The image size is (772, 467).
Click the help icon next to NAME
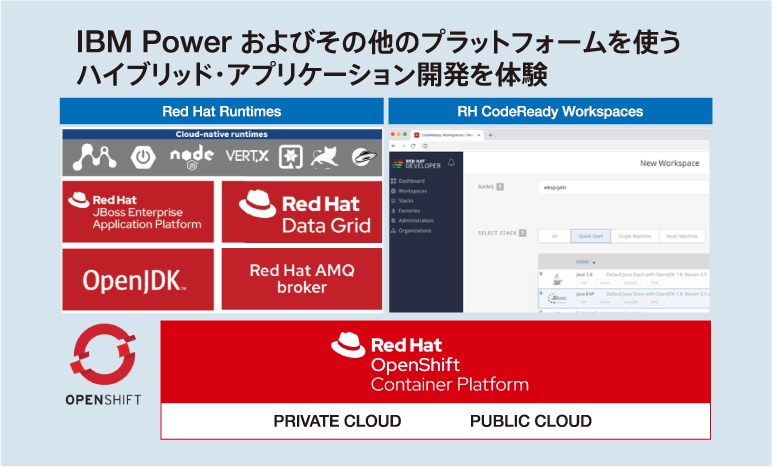(x=500, y=187)
